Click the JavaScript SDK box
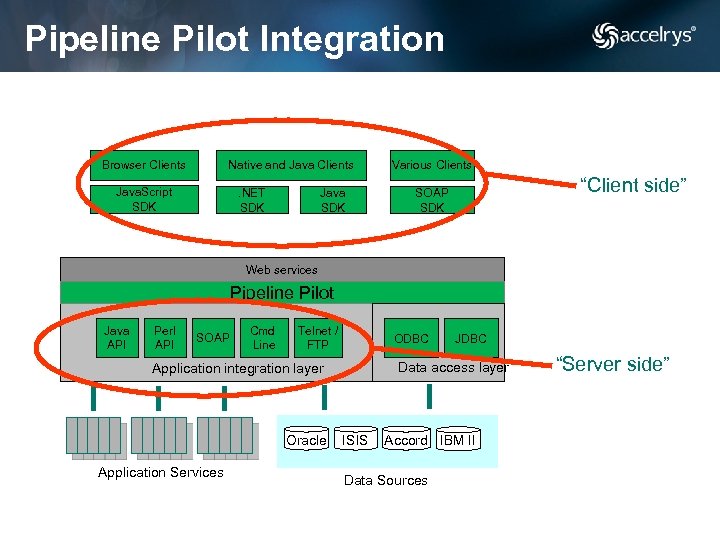 click(x=144, y=199)
